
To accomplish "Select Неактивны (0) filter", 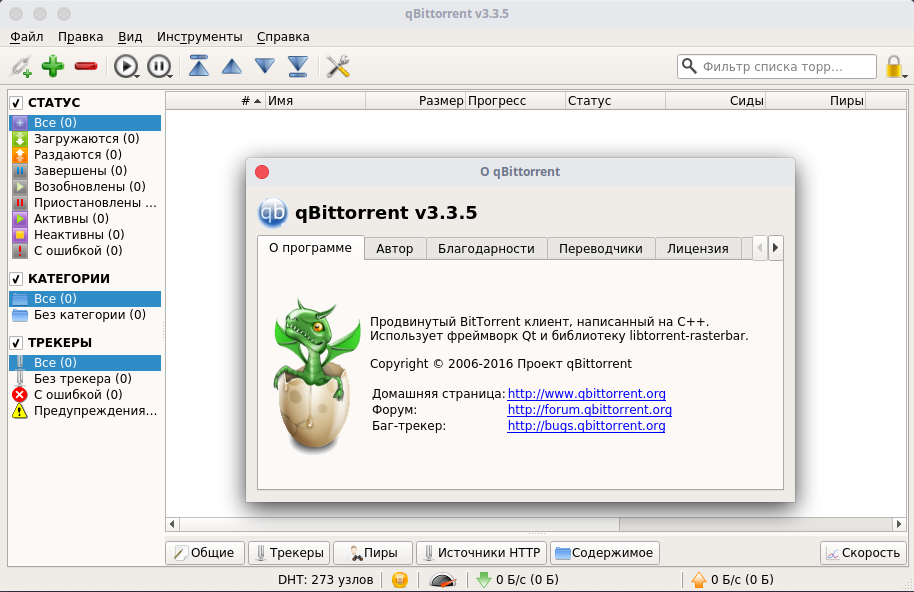I will click(85, 235).
